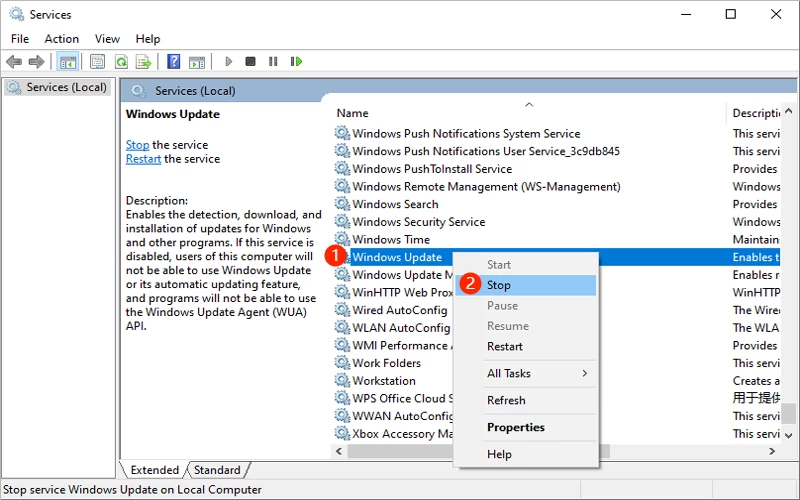Screen dimensions: 800x500
Task: Select Windows Push Notifications User Service_3c9db845
Action: (557, 151)
